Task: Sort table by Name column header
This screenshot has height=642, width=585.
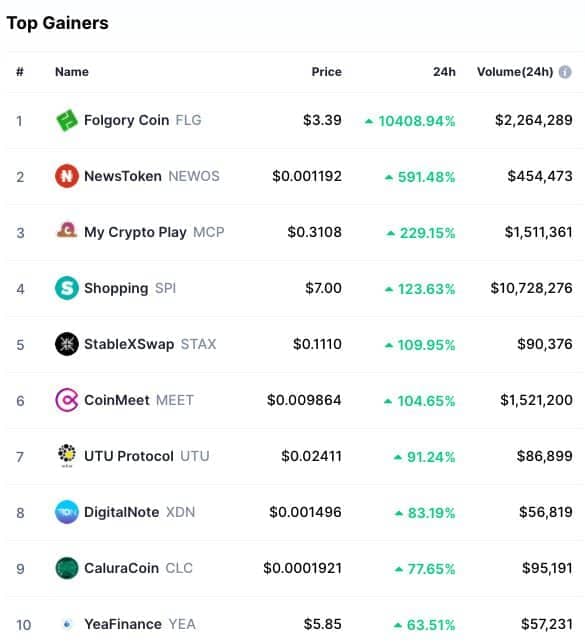Action: pos(72,72)
